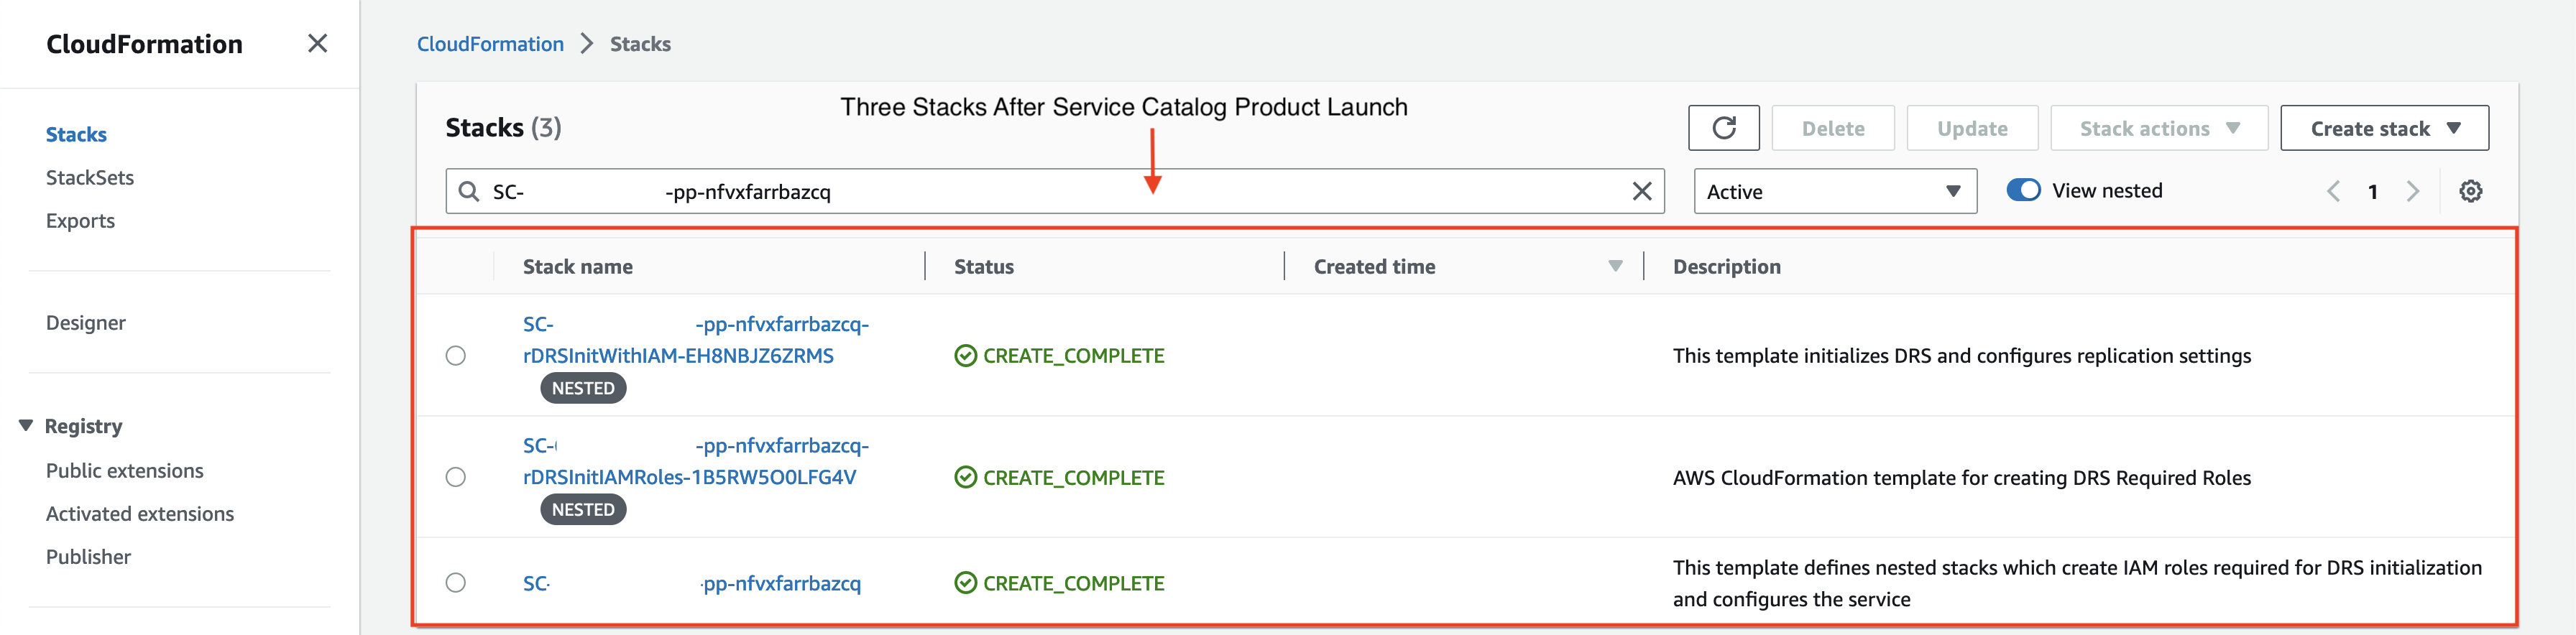Screen dimensions: 2576x635
Task: Click the page number 1 indicator
Action: (x=2372, y=191)
